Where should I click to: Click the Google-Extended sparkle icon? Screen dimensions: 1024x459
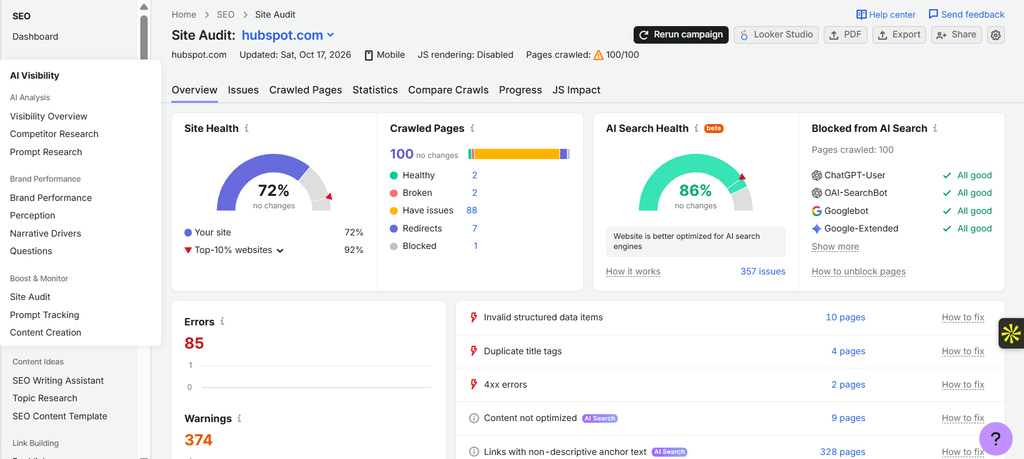tap(816, 229)
